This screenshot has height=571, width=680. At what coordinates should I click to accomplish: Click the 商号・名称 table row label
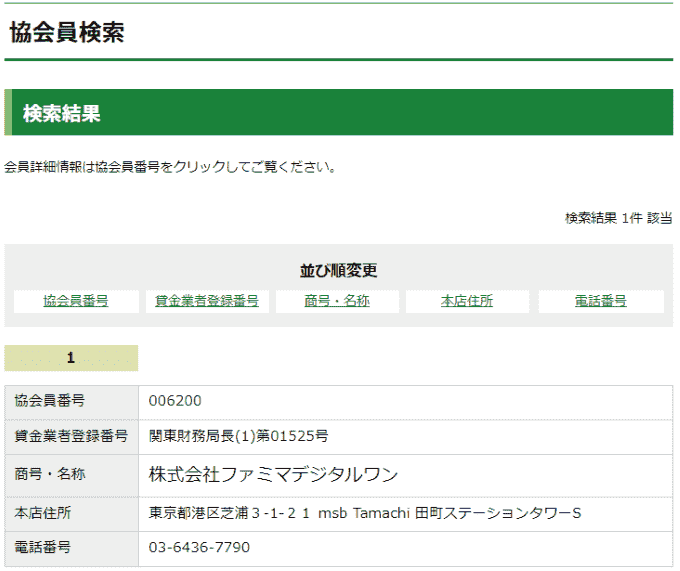pyautogui.click(x=50, y=474)
